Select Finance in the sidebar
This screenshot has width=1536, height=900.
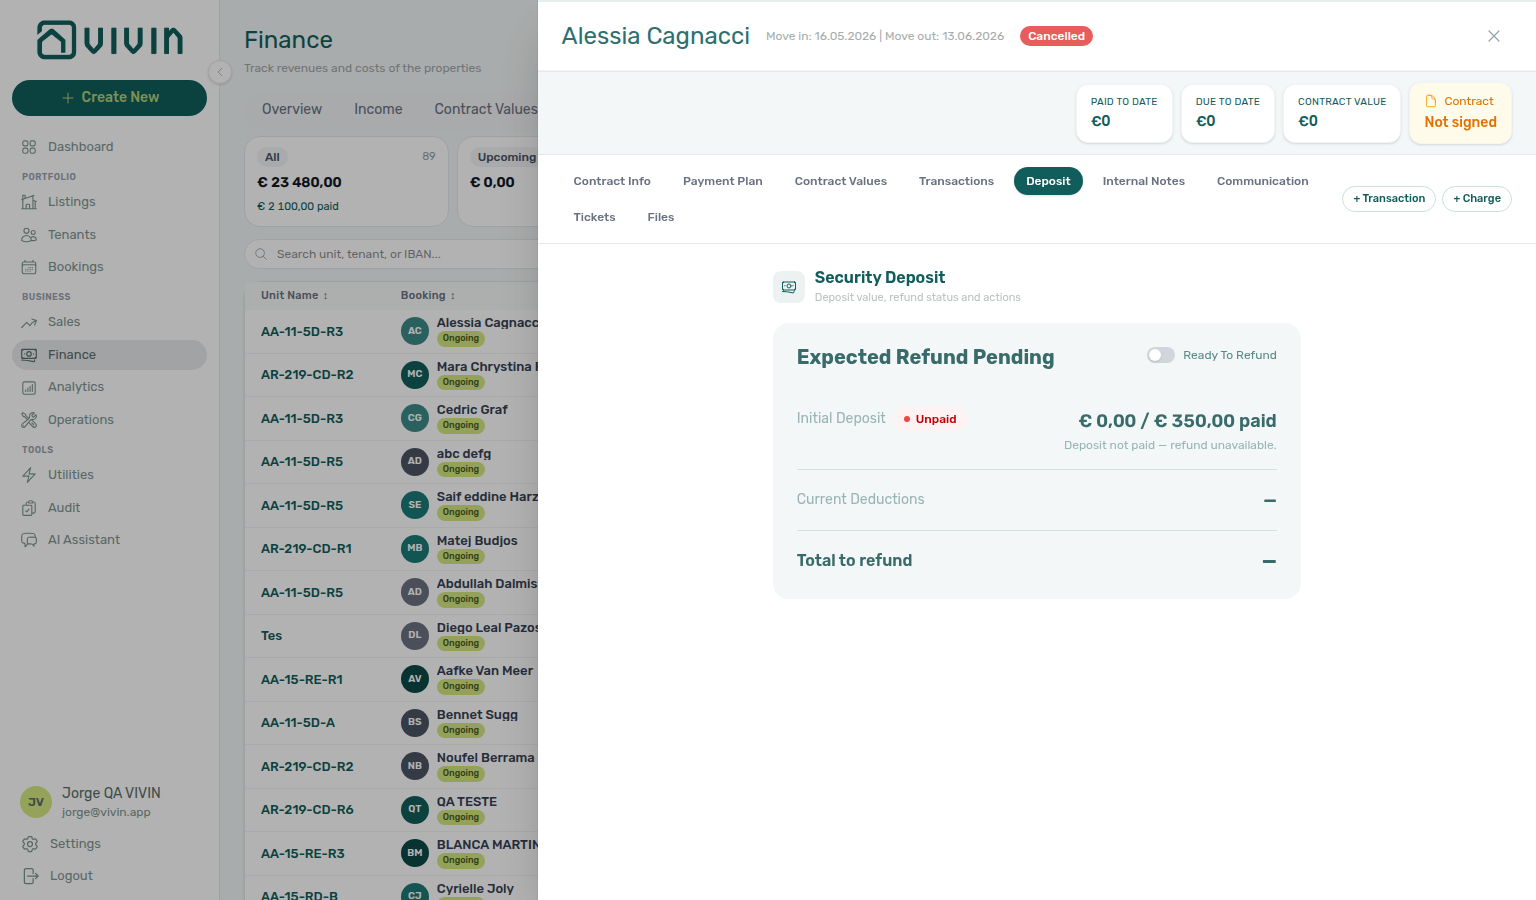(x=109, y=355)
